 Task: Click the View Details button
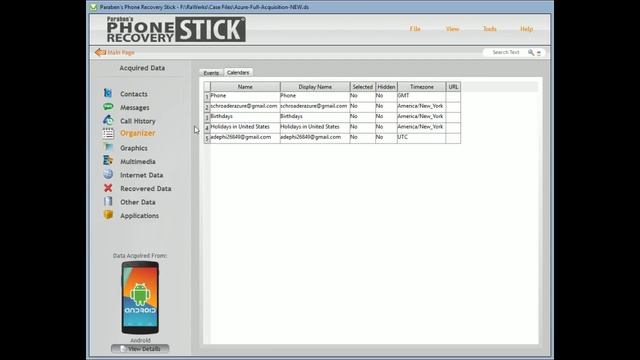(x=140, y=349)
